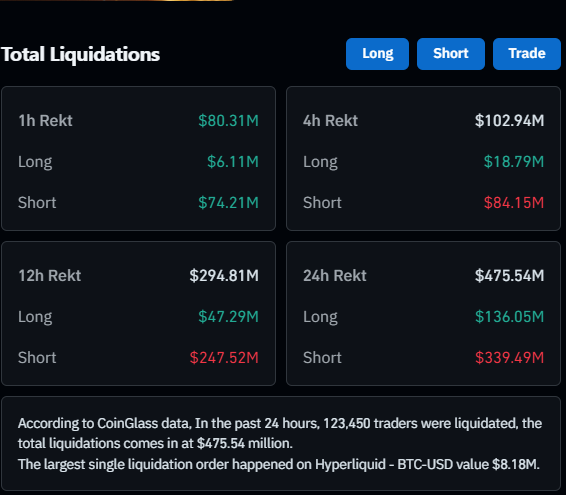The image size is (566, 495).
Task: Click 24h Long value $136.05M
Action: click(x=509, y=317)
